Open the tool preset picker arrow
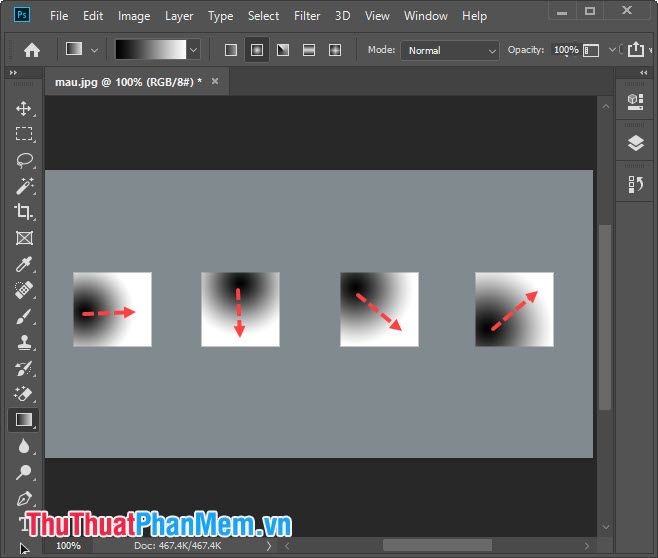The height and width of the screenshot is (558, 658). click(95, 50)
